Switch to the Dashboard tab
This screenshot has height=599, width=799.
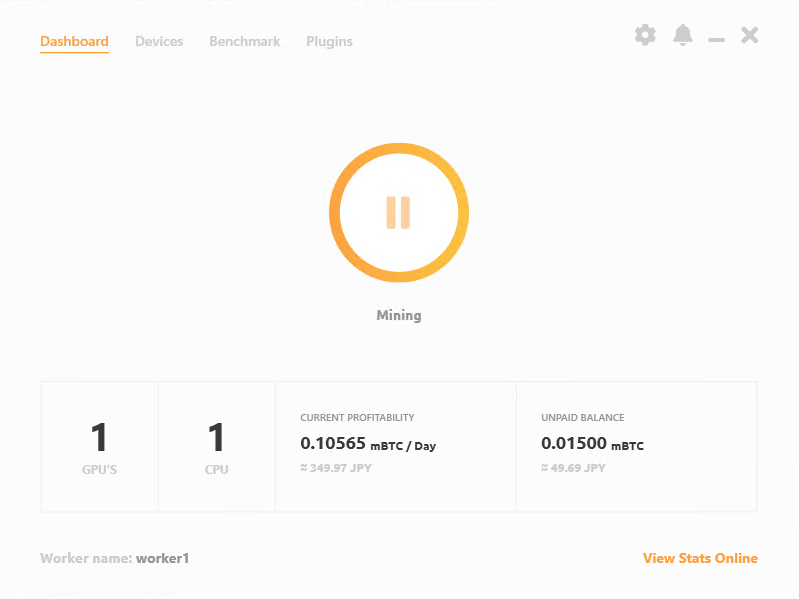coord(74,42)
